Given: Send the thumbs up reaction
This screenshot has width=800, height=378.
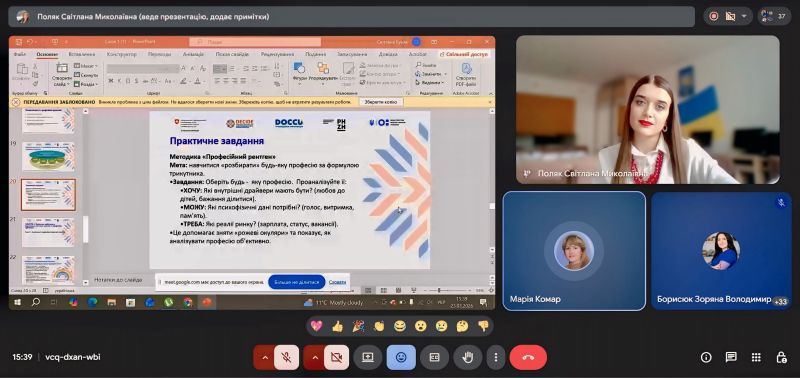Looking at the screenshot, I should point(337,326).
